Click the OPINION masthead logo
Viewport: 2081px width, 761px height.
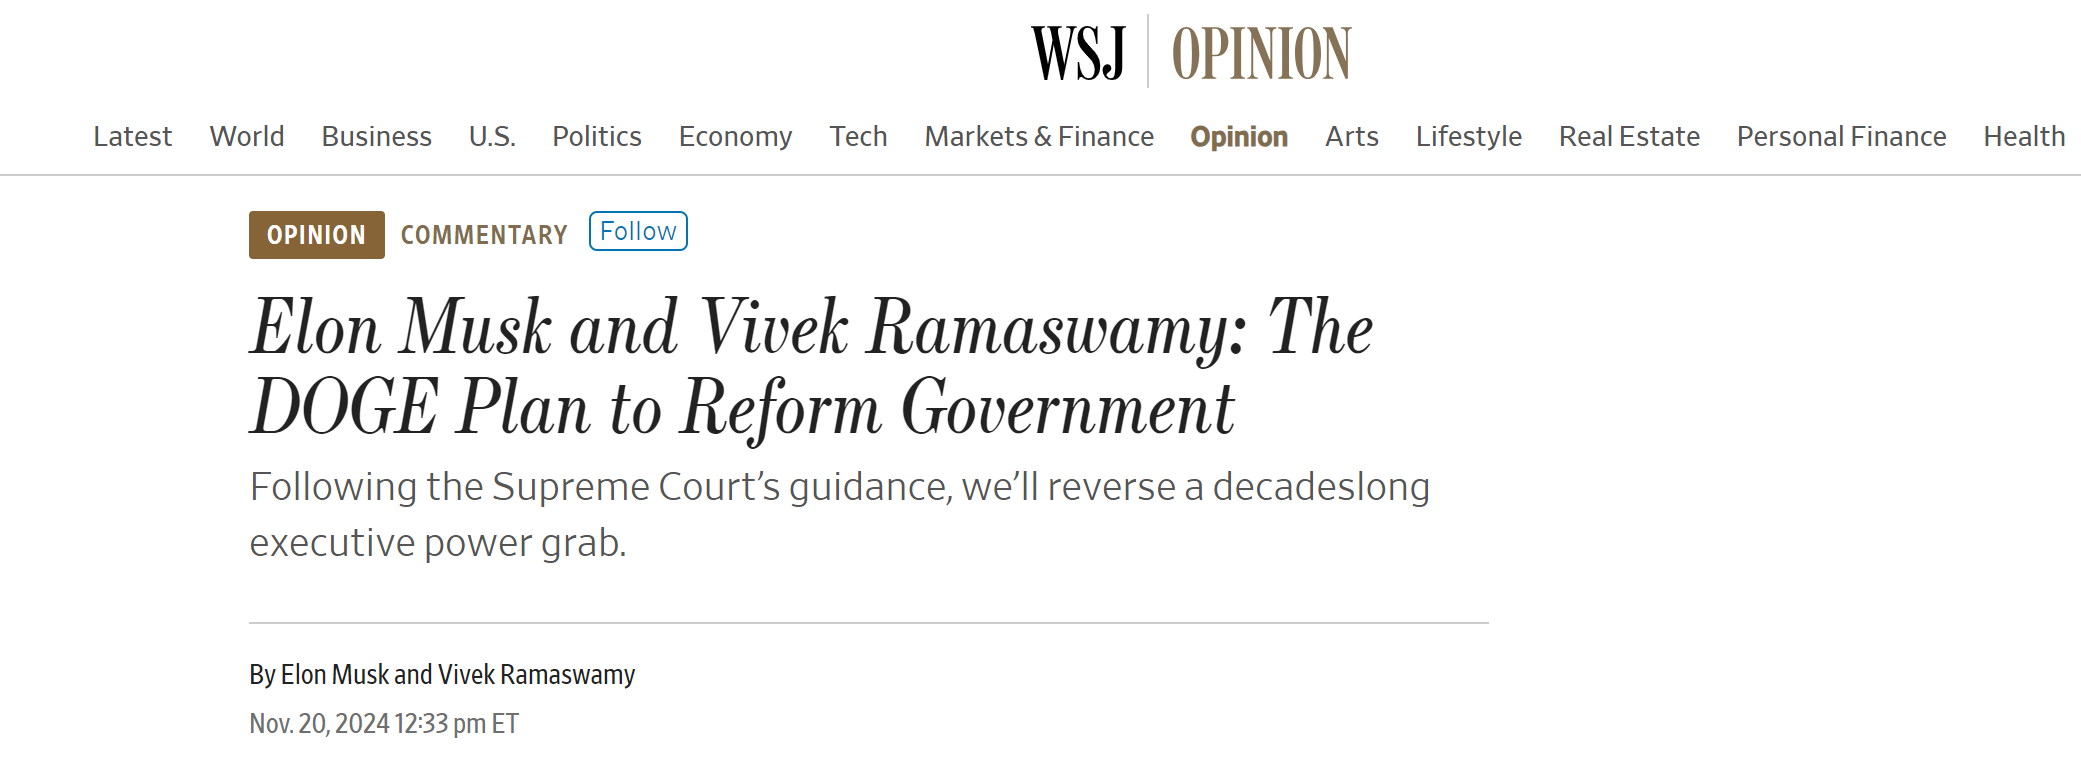[1261, 53]
